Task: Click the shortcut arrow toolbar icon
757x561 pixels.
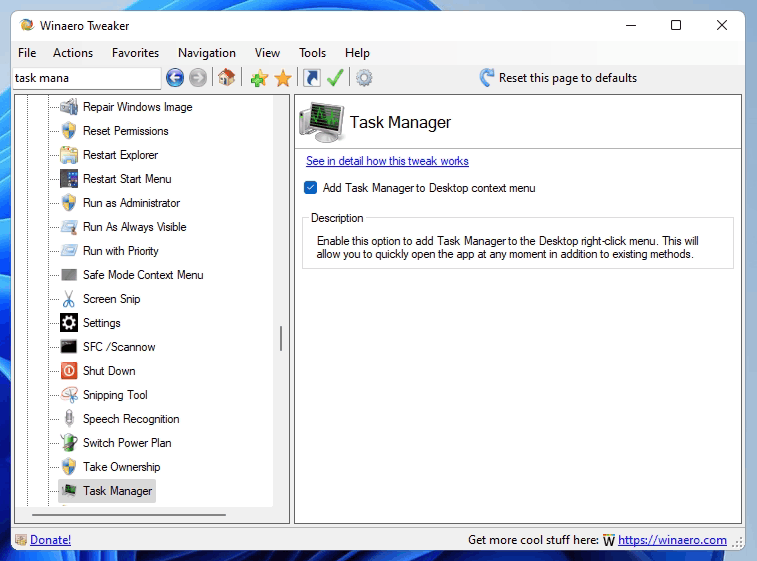Action: click(x=312, y=78)
